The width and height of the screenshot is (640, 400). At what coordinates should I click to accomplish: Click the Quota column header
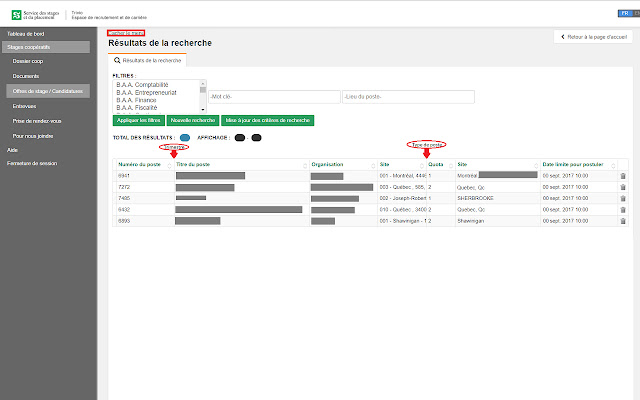436,164
